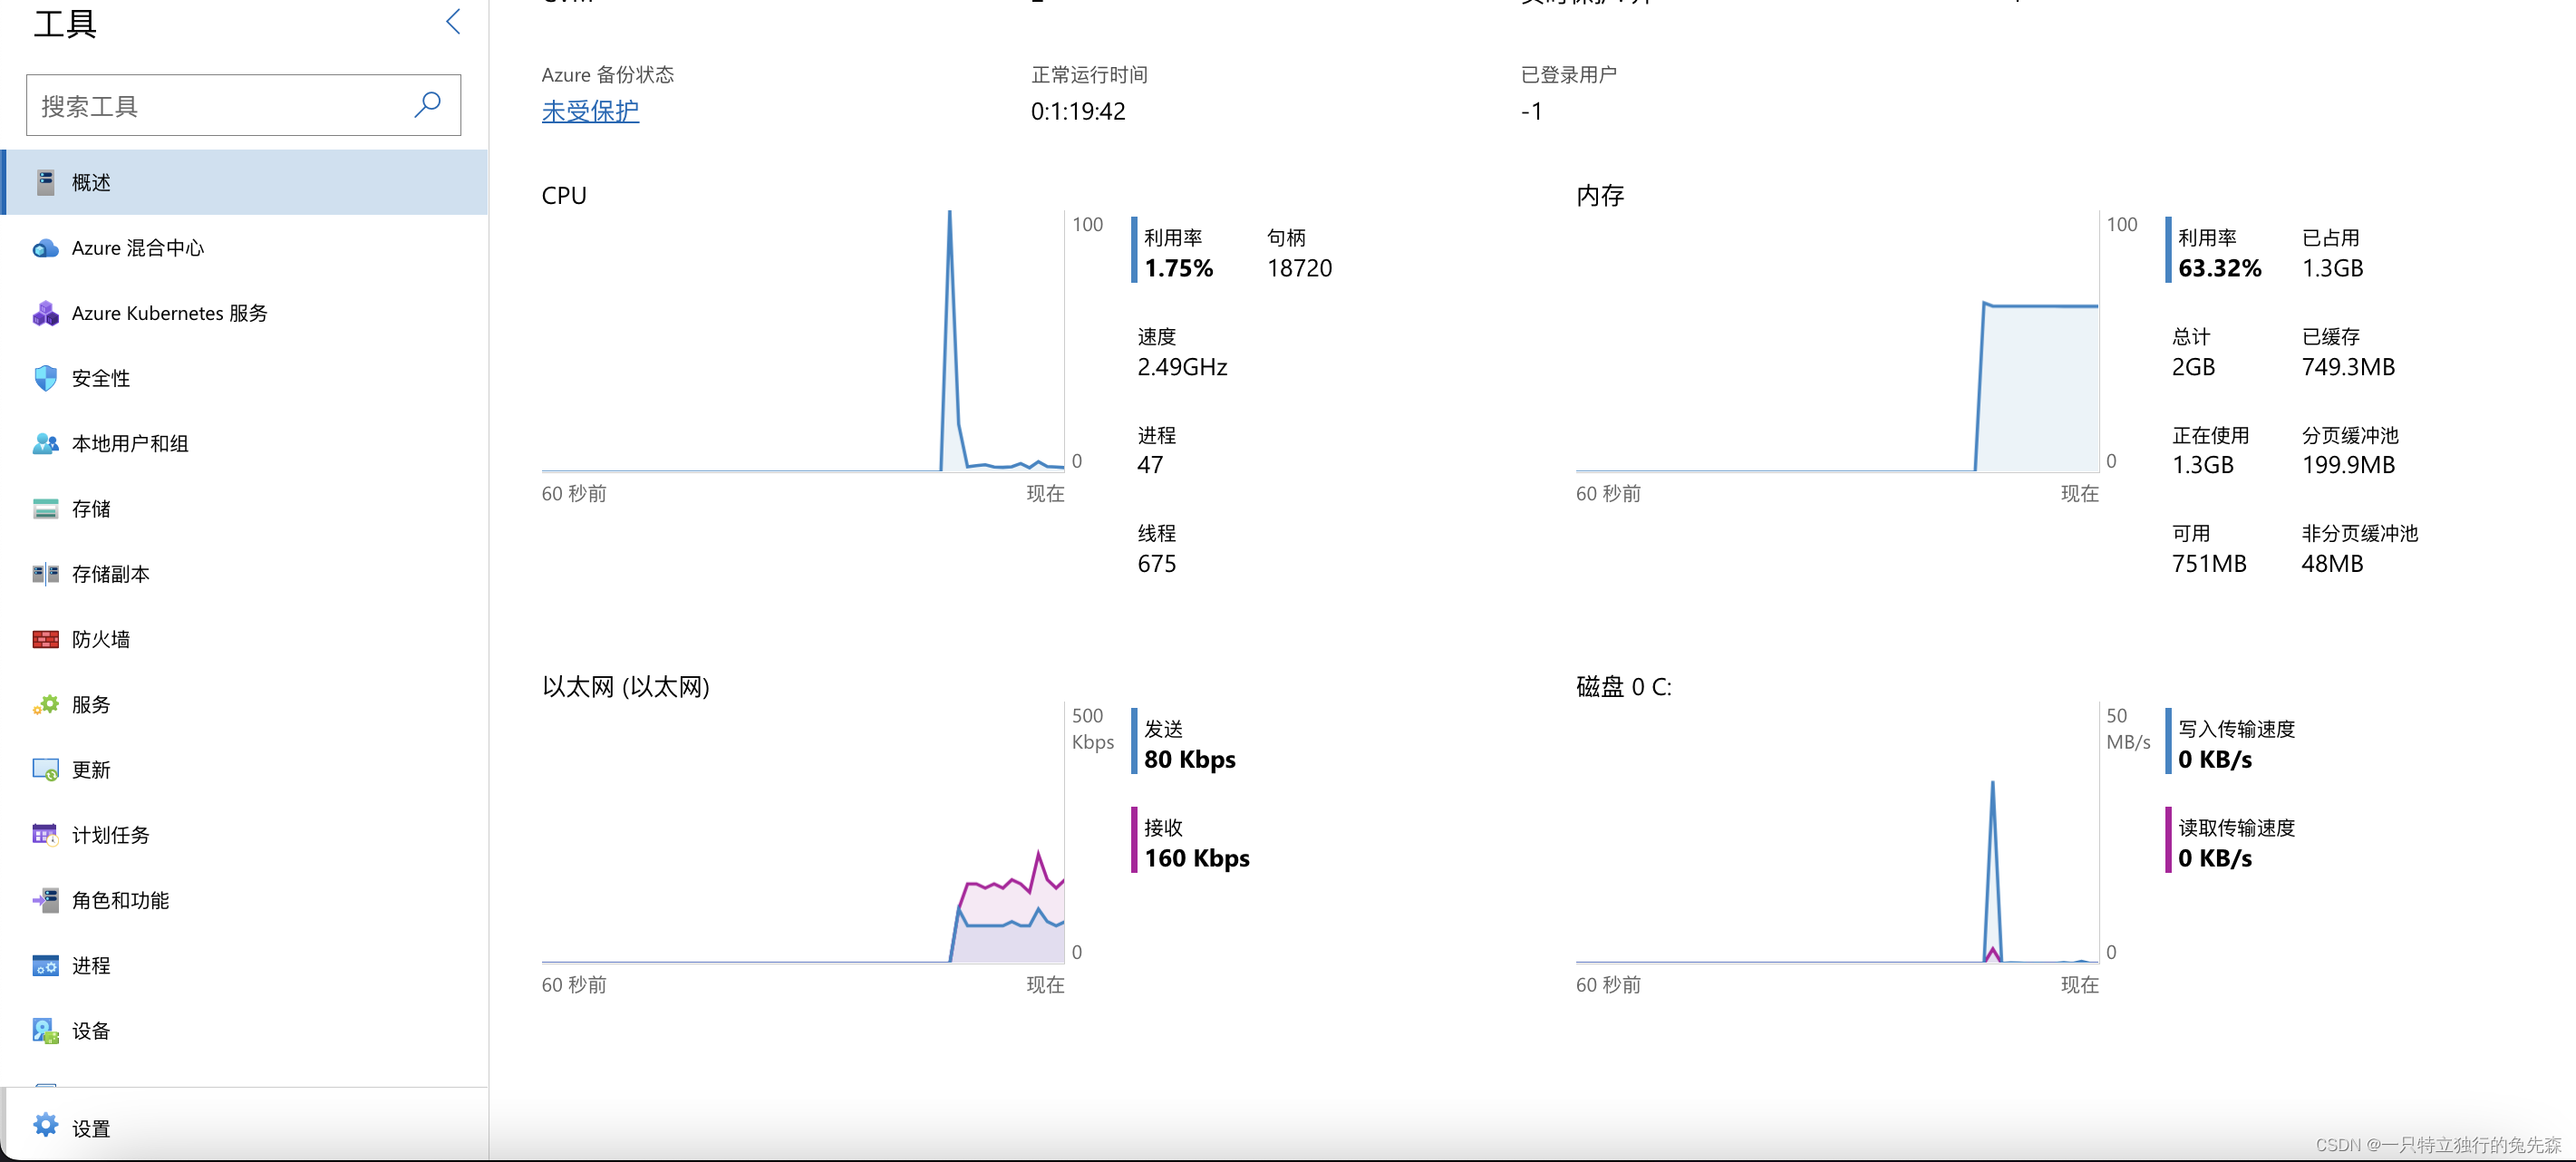The width and height of the screenshot is (2576, 1162).
Task: Open the 本地用户和组 people icon
Action: [x=45, y=443]
